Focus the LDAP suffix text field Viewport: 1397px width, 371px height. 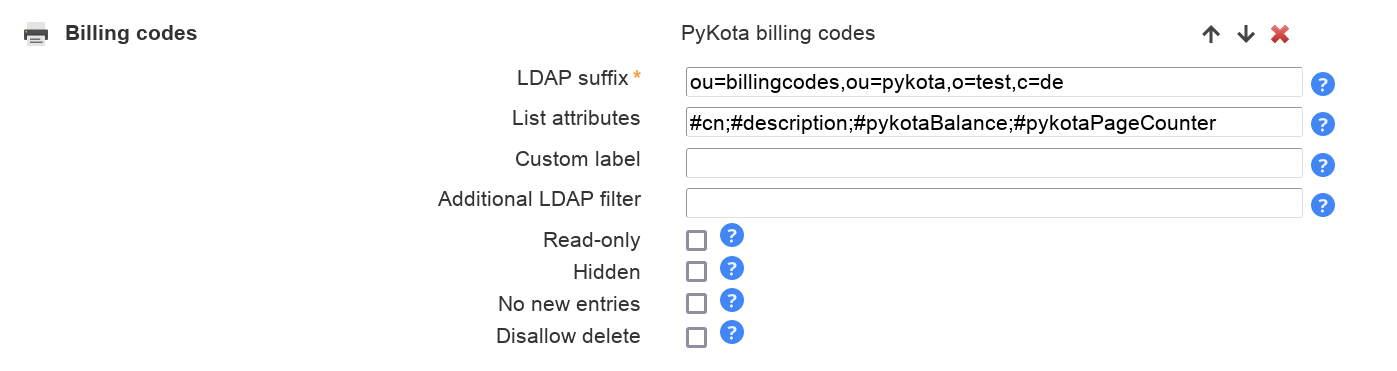pos(994,82)
